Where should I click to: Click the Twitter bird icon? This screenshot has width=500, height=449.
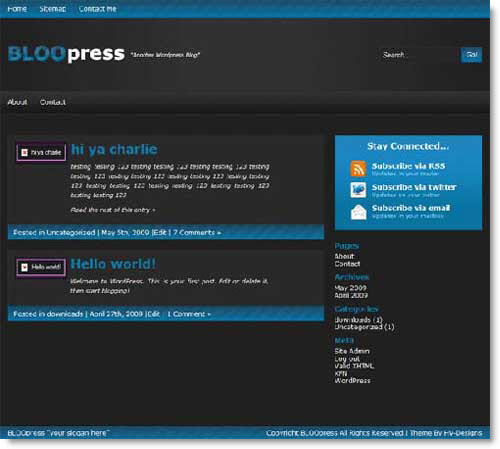[x=358, y=190]
